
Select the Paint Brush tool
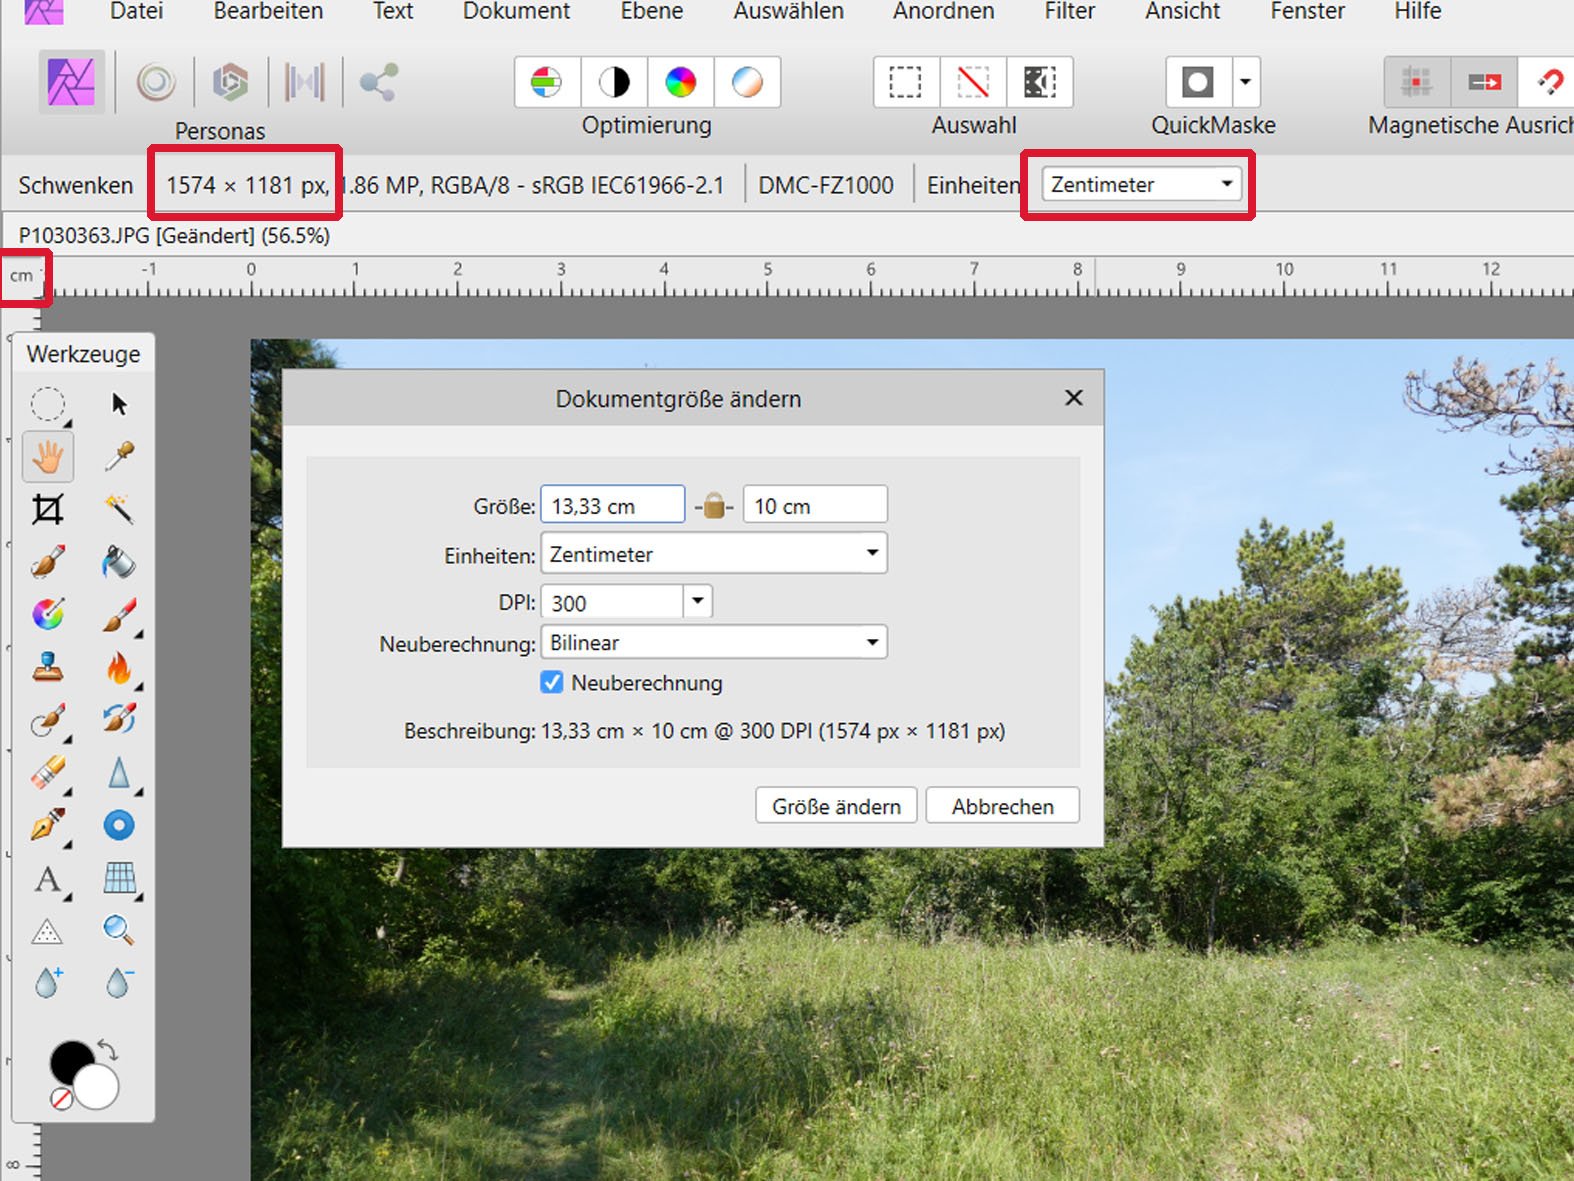coord(48,562)
